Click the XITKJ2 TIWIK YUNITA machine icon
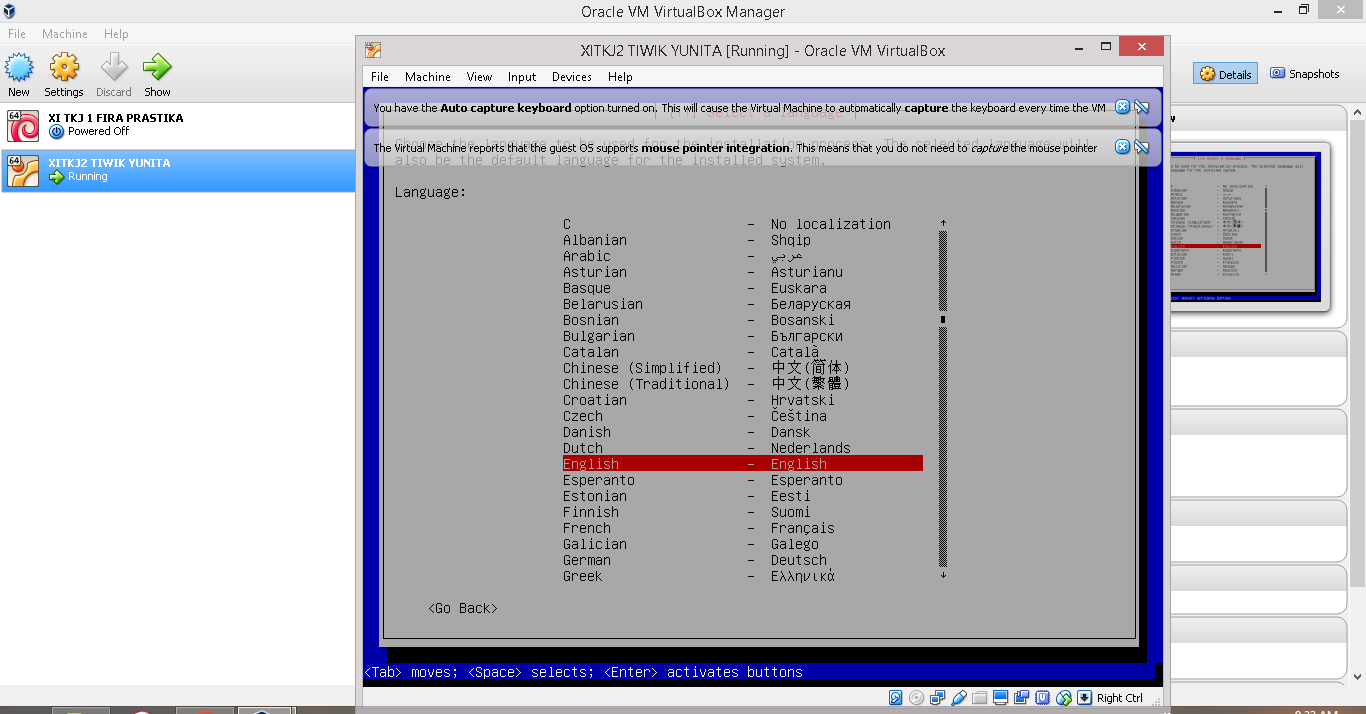1366x714 pixels. coord(23,171)
